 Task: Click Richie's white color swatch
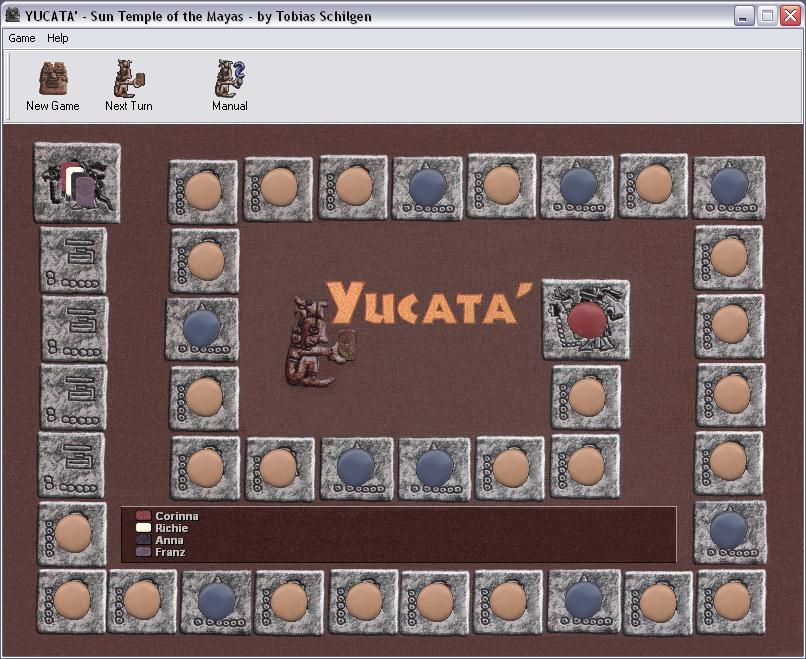coord(143,528)
